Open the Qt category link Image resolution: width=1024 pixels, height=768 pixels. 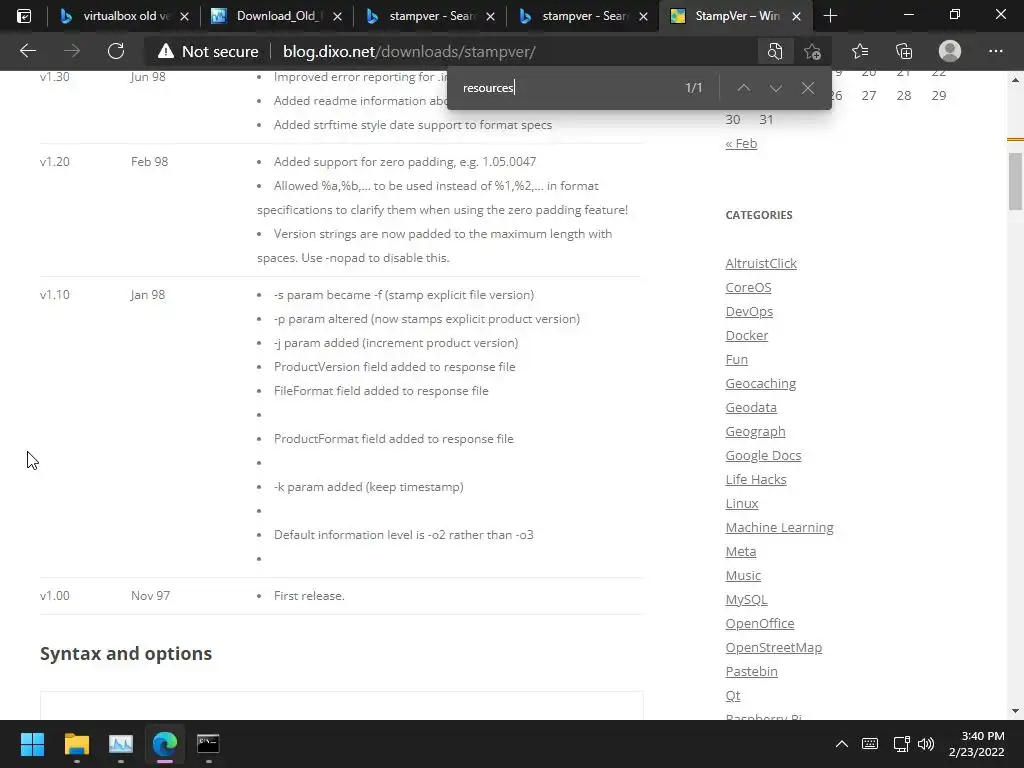tap(733, 696)
